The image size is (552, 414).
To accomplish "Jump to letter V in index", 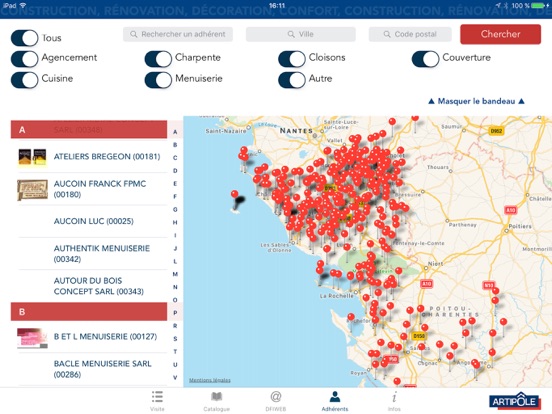I will tap(175, 377).
